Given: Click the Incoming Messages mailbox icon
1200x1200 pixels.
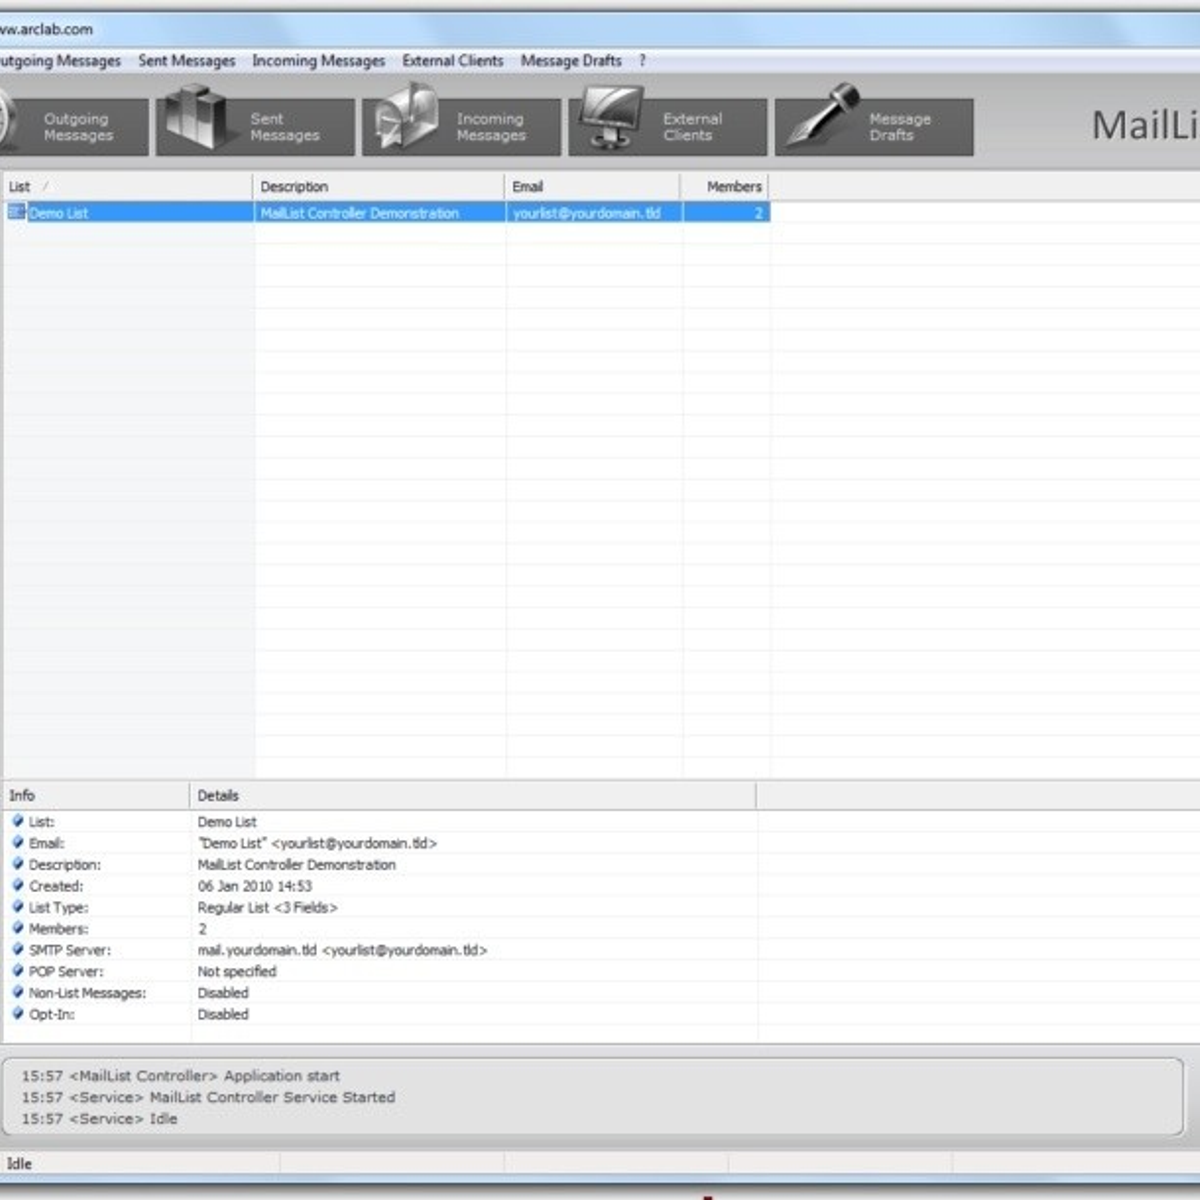Looking at the screenshot, I should click(406, 117).
